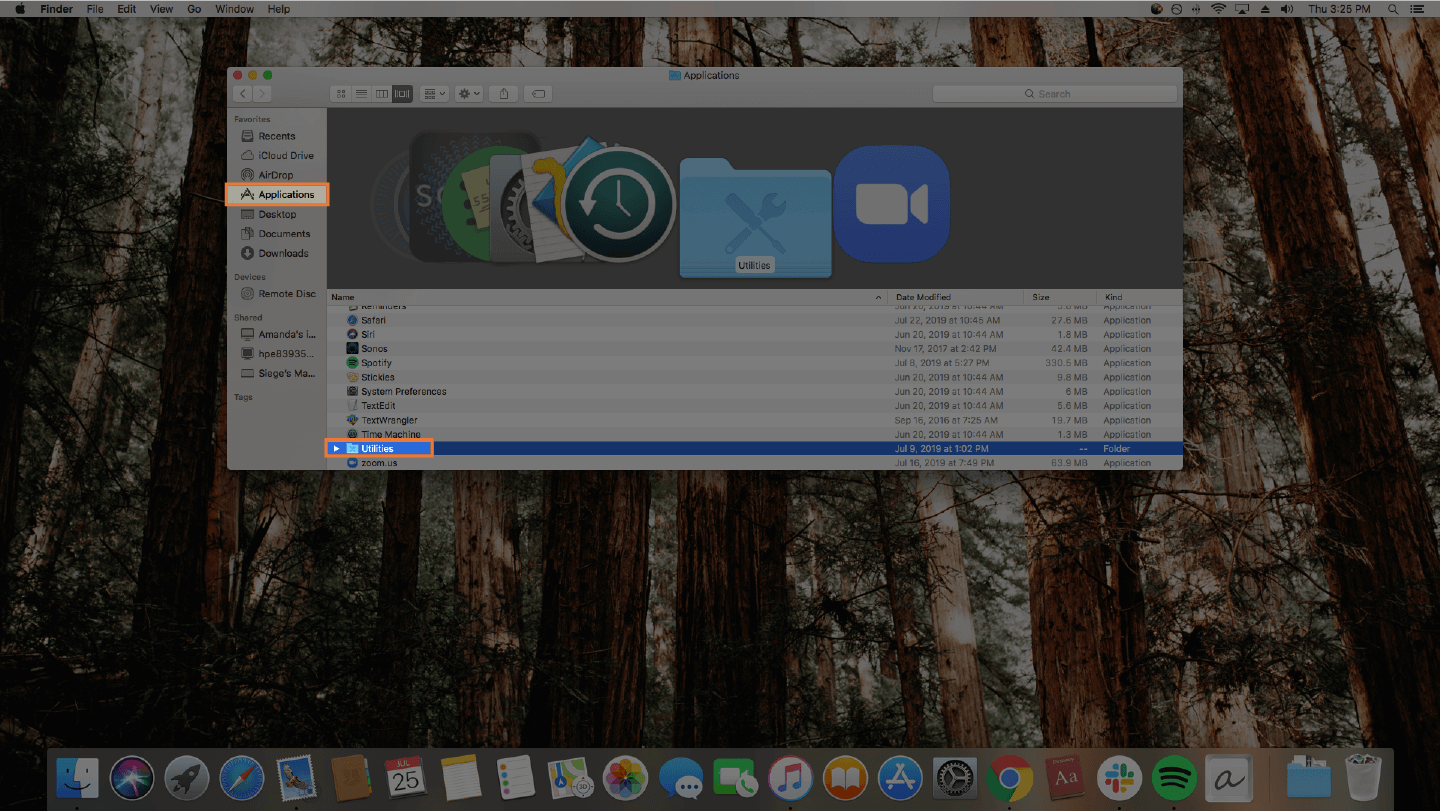The height and width of the screenshot is (811, 1440).
Task: Open the Window menu
Action: point(234,9)
